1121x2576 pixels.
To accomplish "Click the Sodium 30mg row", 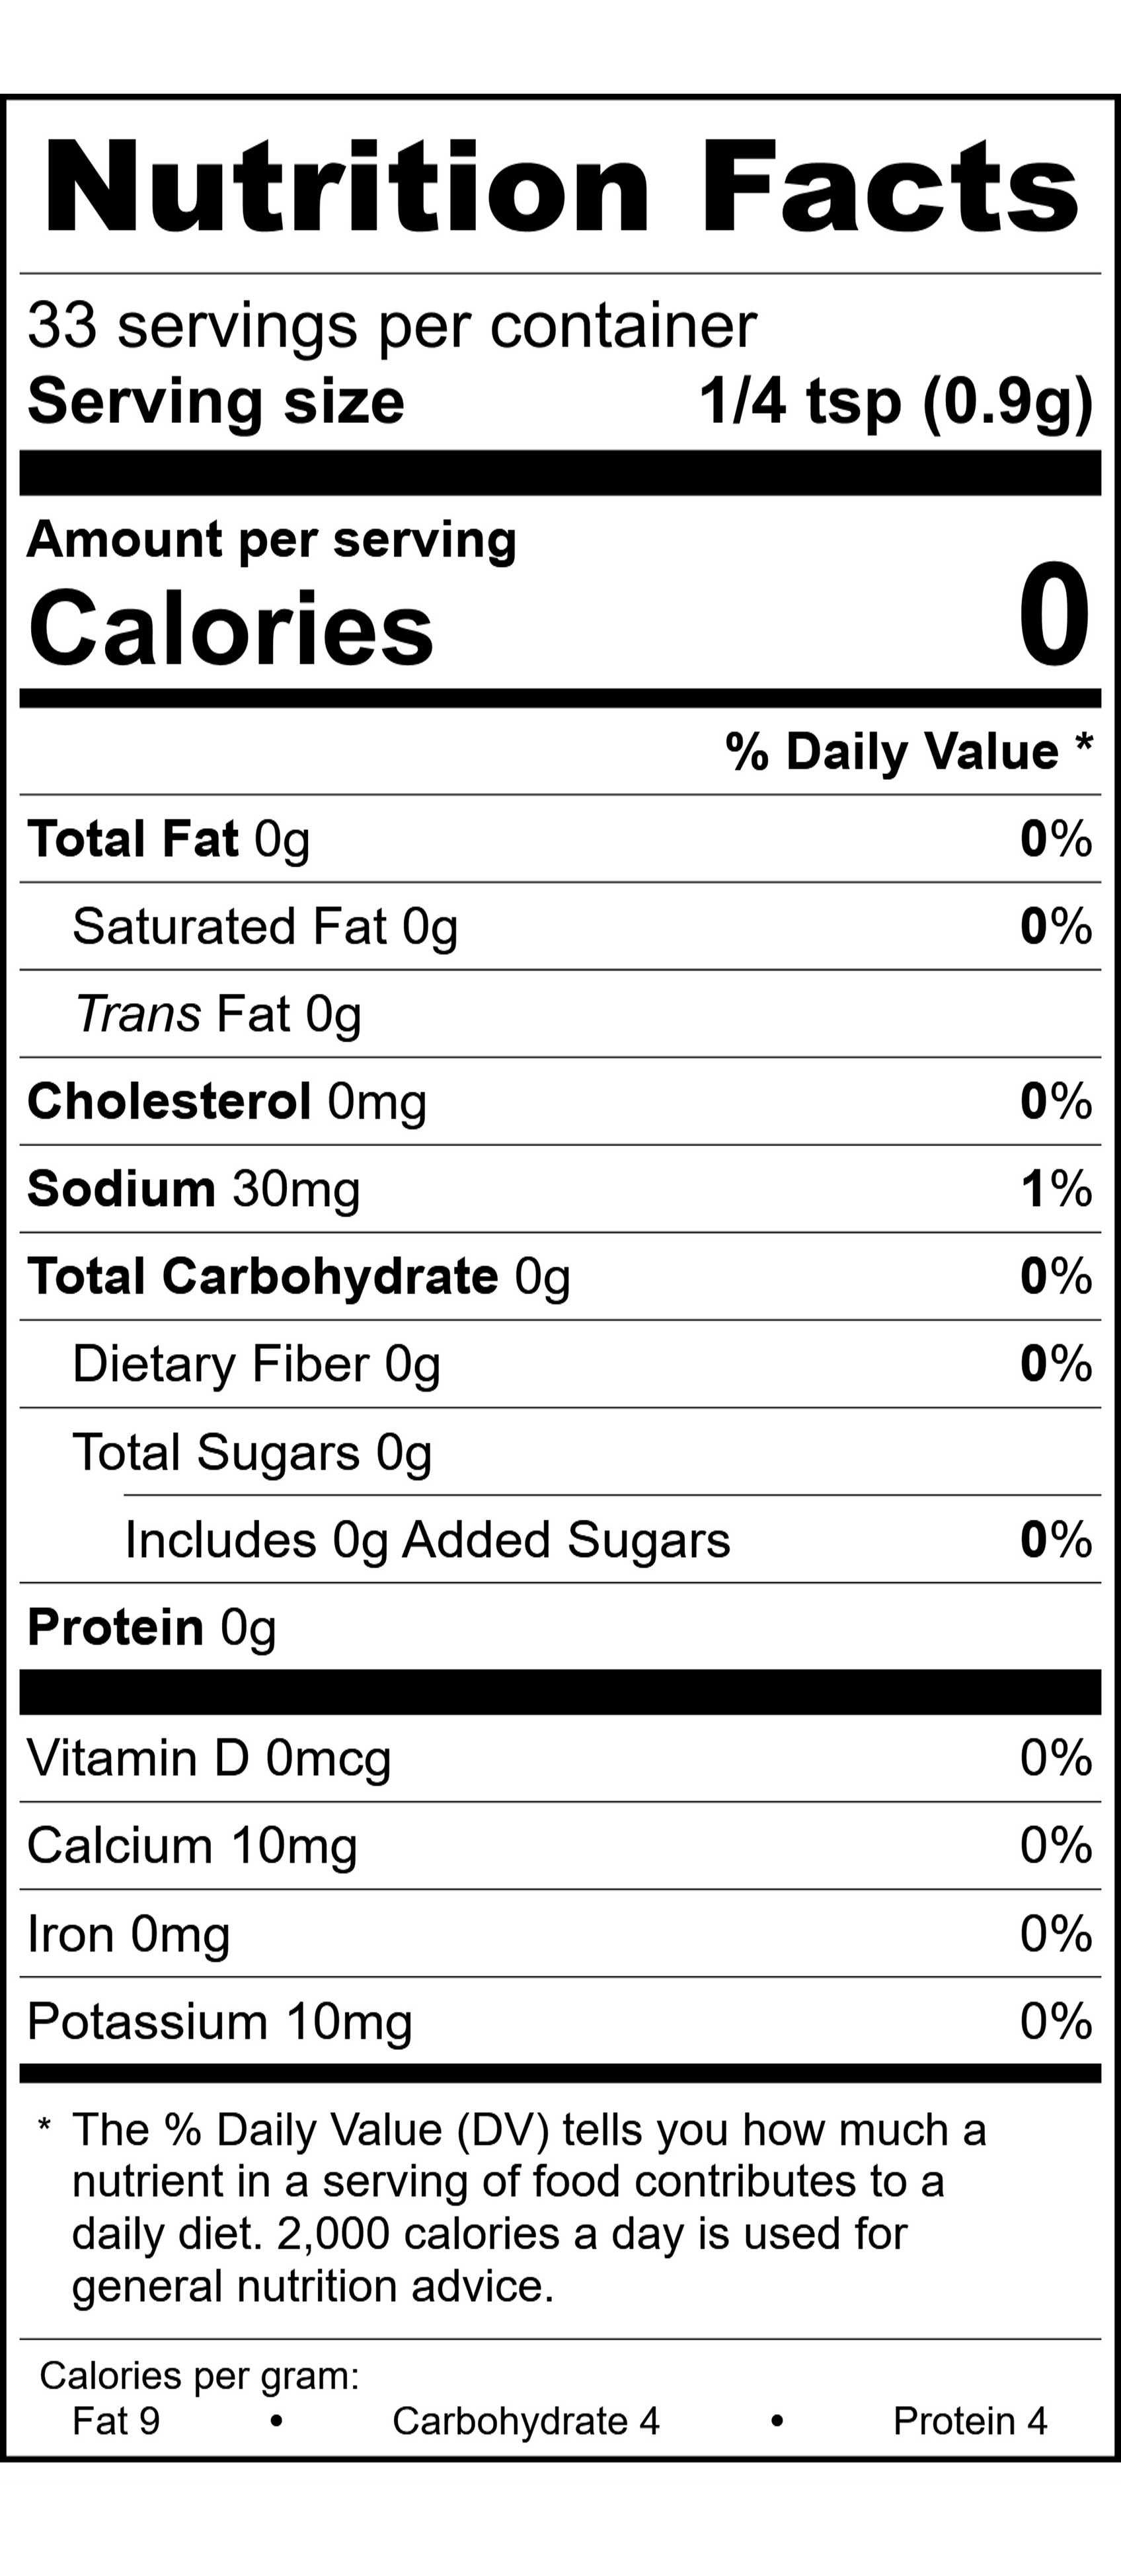I will click(193, 1189).
